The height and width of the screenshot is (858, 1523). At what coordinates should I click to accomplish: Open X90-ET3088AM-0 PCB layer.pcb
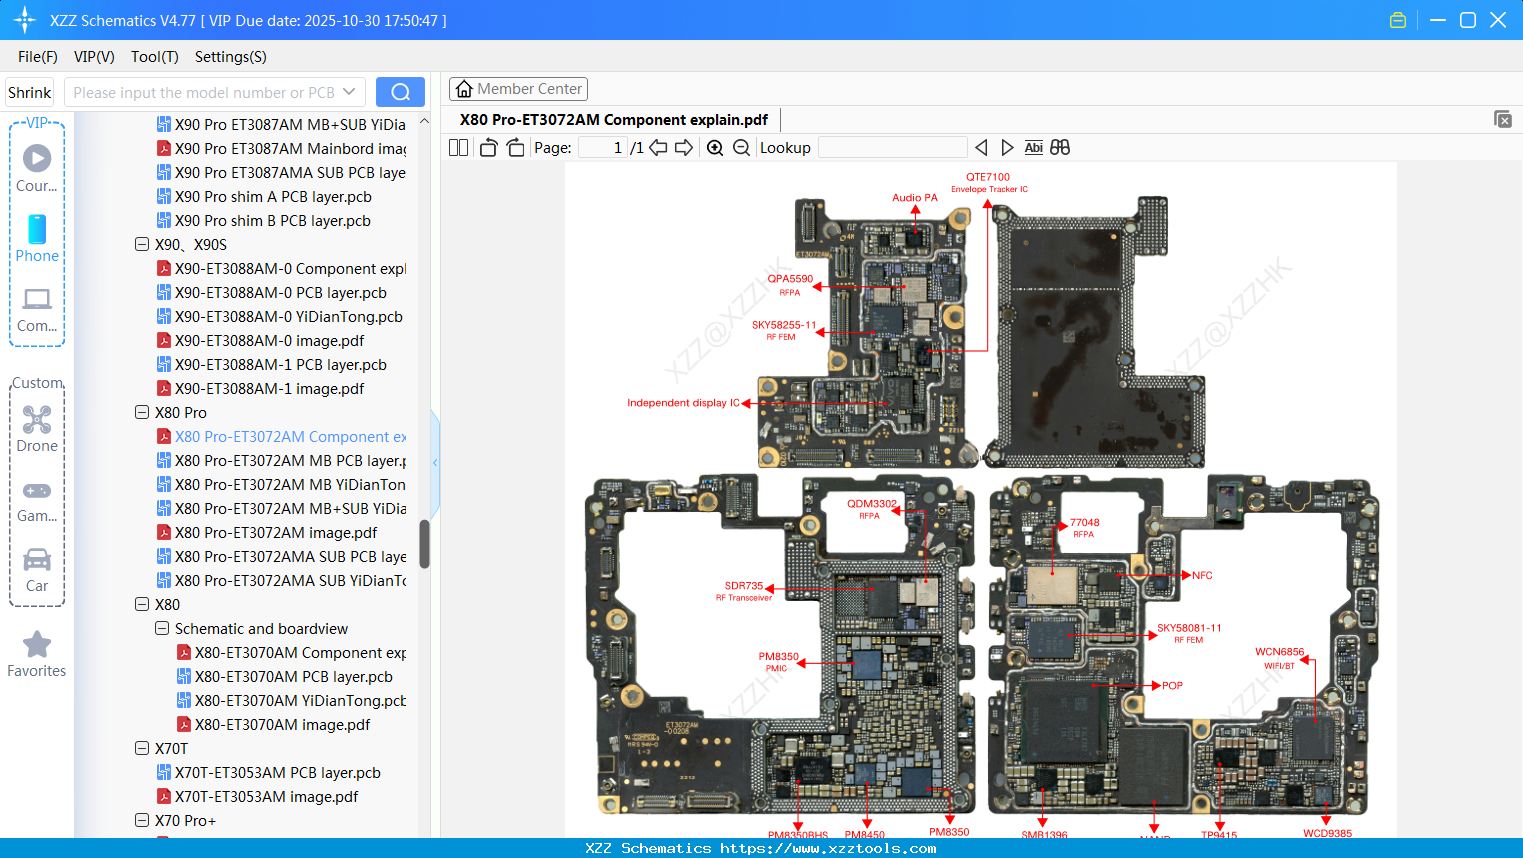pos(272,292)
